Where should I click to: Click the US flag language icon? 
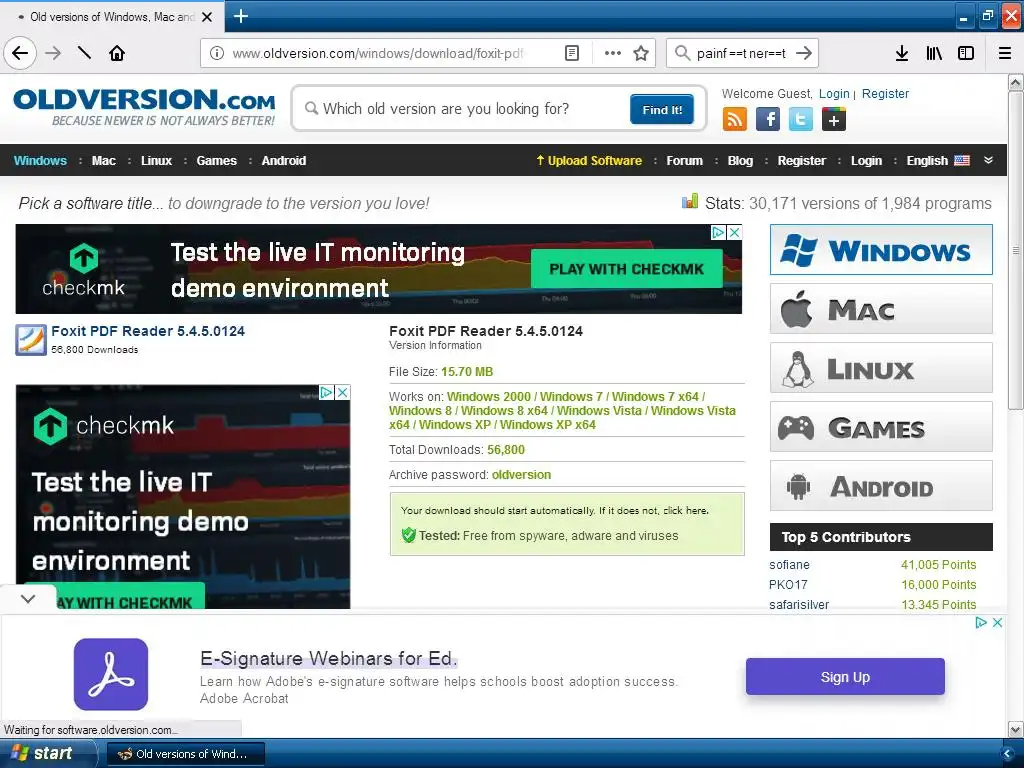coord(962,161)
